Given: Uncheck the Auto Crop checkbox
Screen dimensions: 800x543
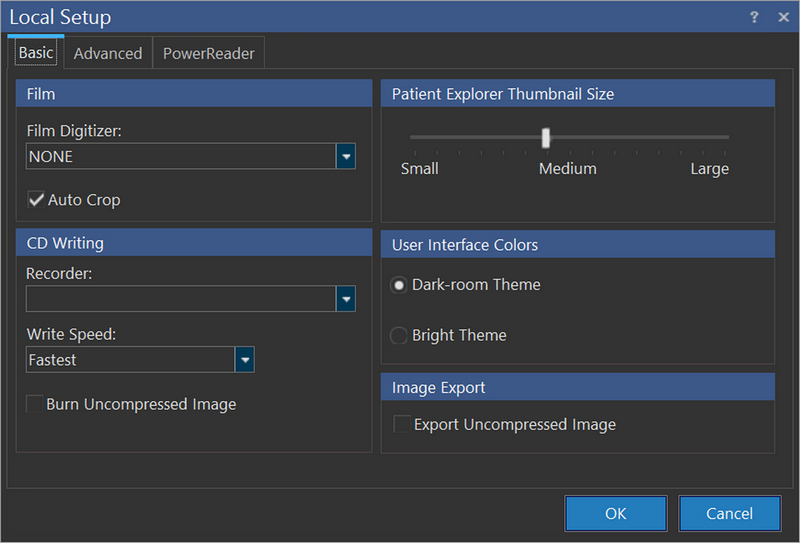Looking at the screenshot, I should [x=37, y=200].
